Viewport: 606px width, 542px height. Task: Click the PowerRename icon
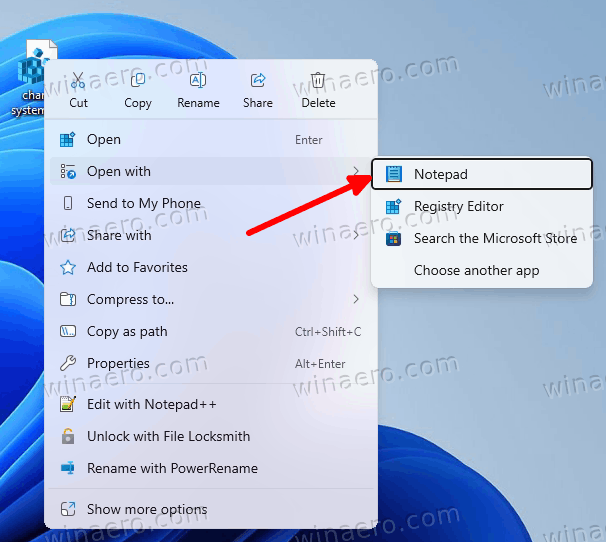click(x=68, y=469)
